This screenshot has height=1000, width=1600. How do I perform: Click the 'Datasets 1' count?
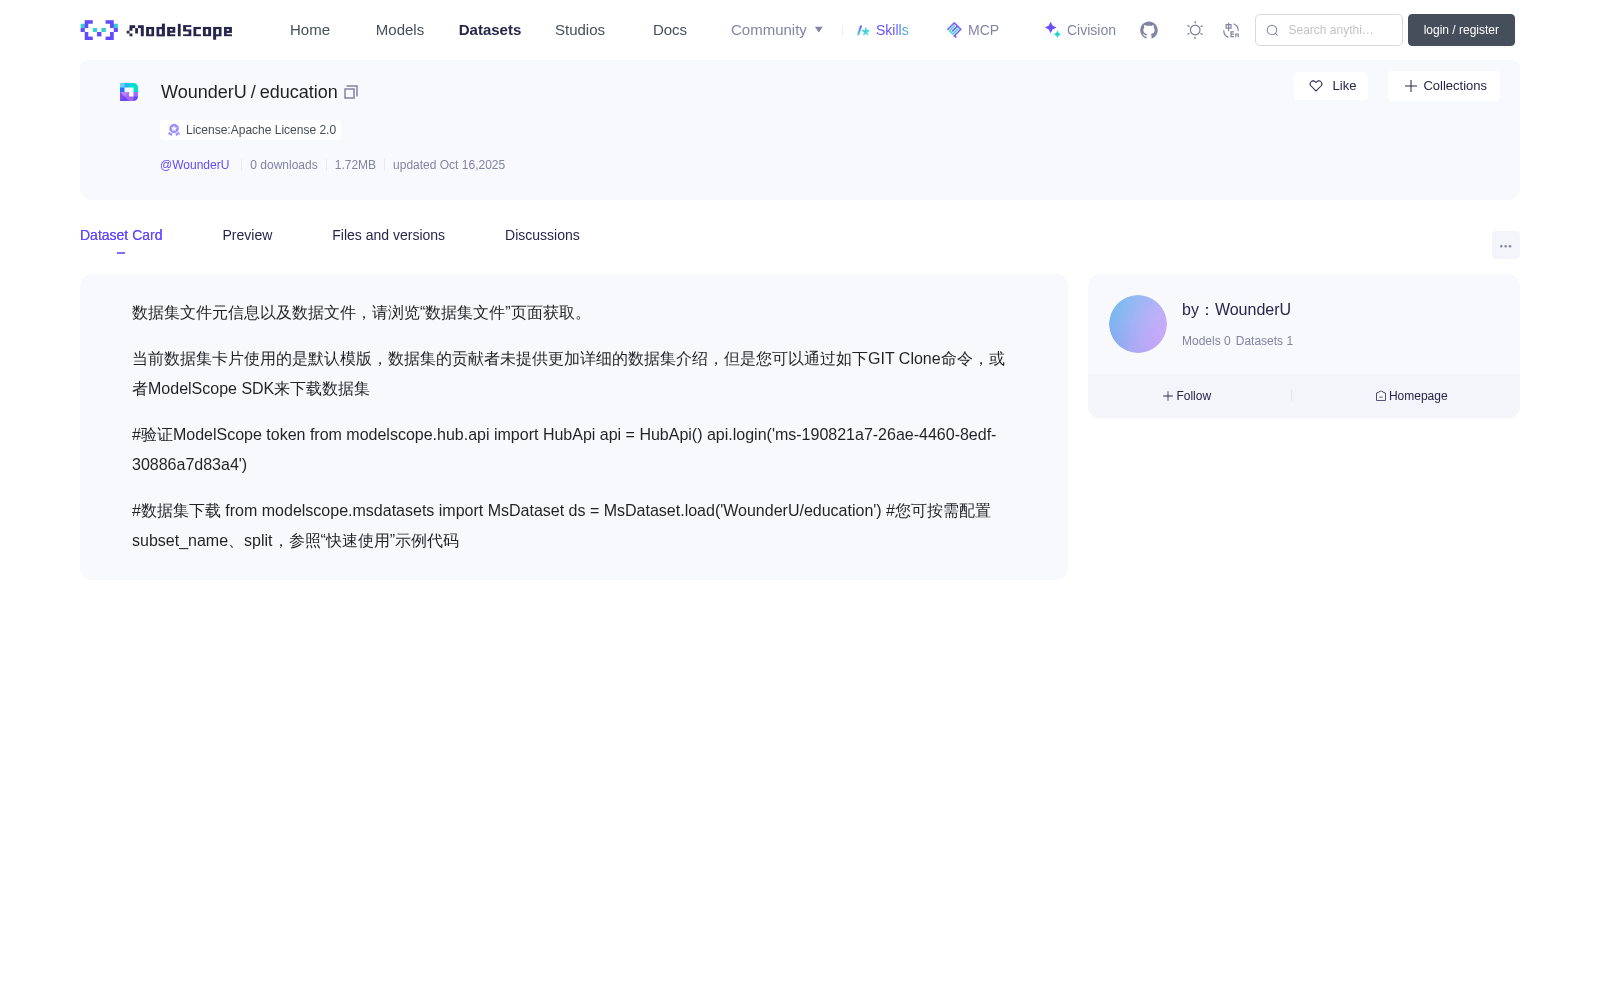pos(1264,341)
